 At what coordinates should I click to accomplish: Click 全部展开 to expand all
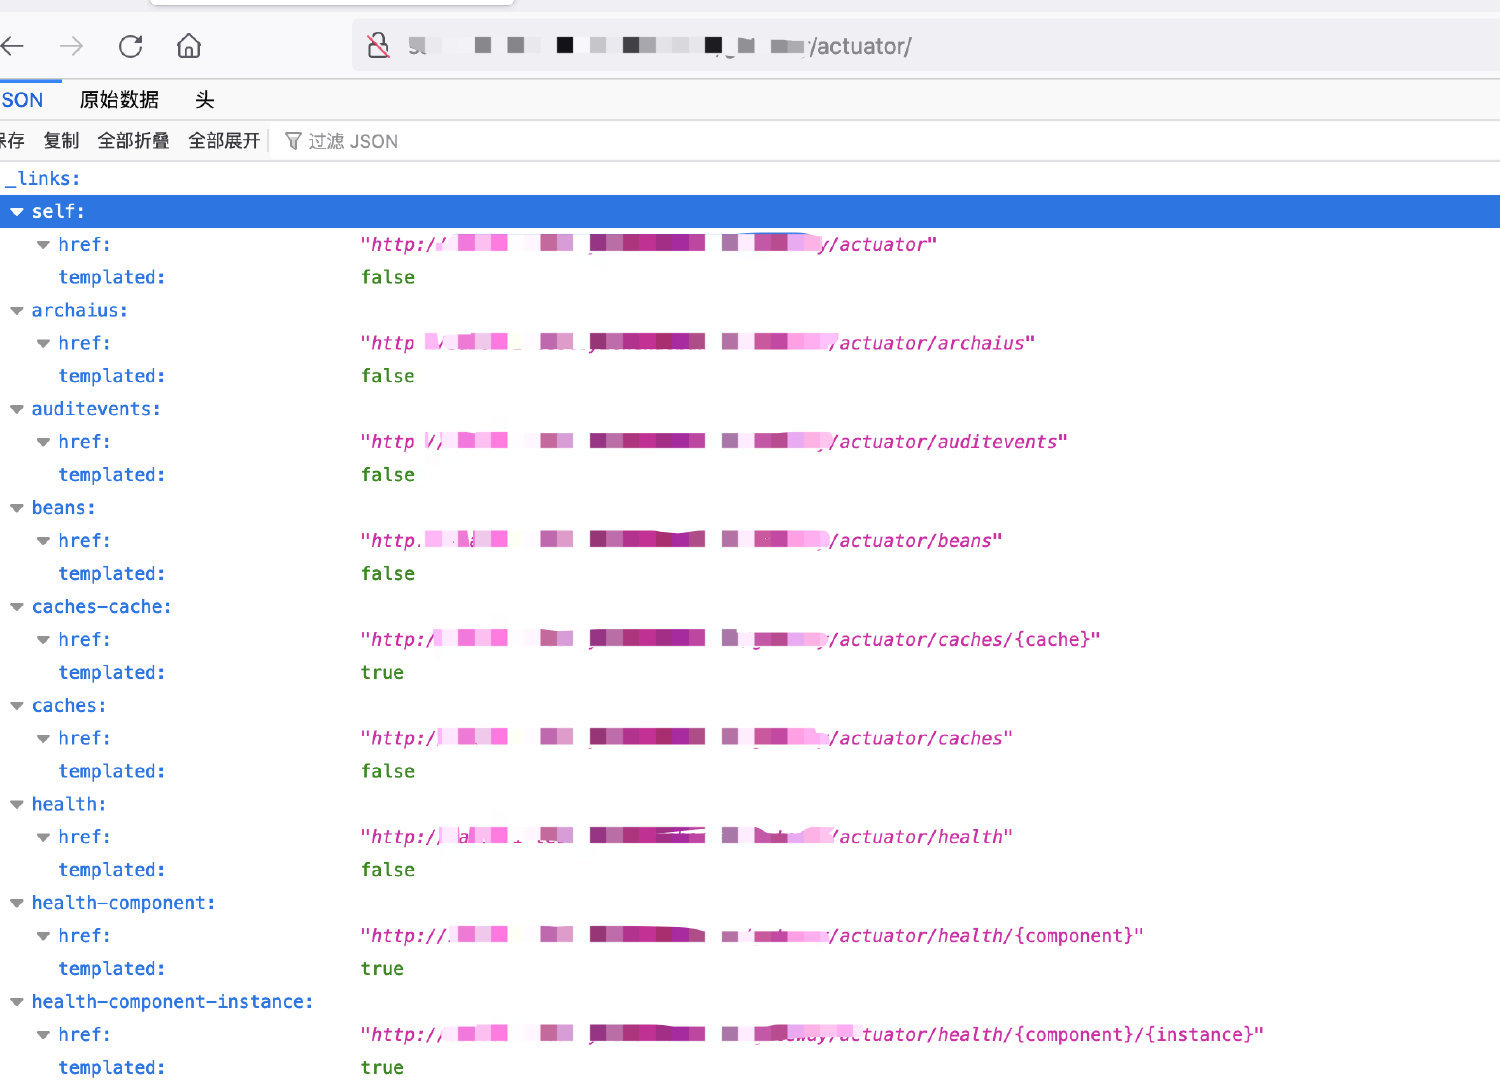[x=224, y=141]
